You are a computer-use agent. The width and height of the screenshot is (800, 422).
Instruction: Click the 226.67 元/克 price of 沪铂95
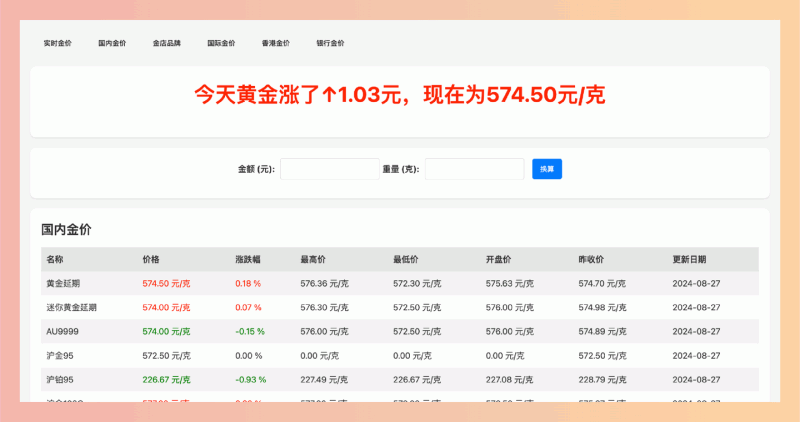point(166,380)
